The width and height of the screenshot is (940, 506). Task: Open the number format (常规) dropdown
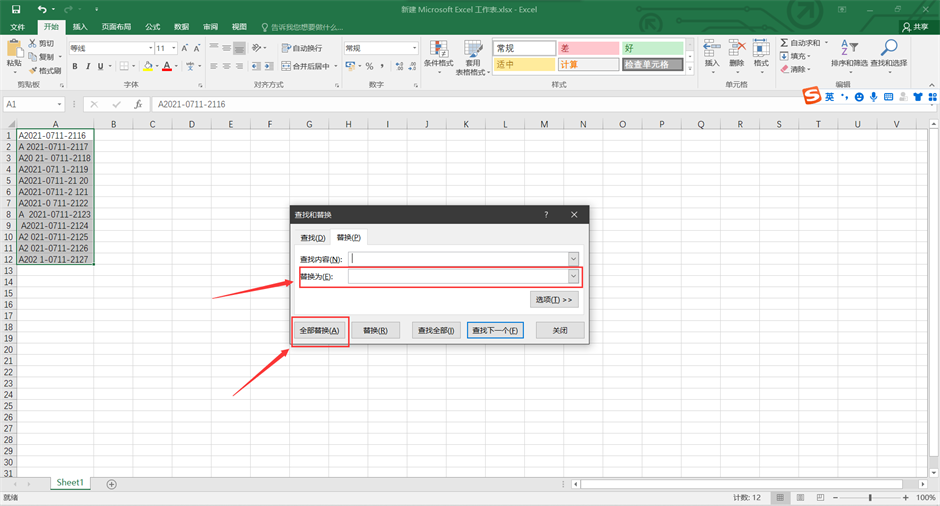click(414, 48)
